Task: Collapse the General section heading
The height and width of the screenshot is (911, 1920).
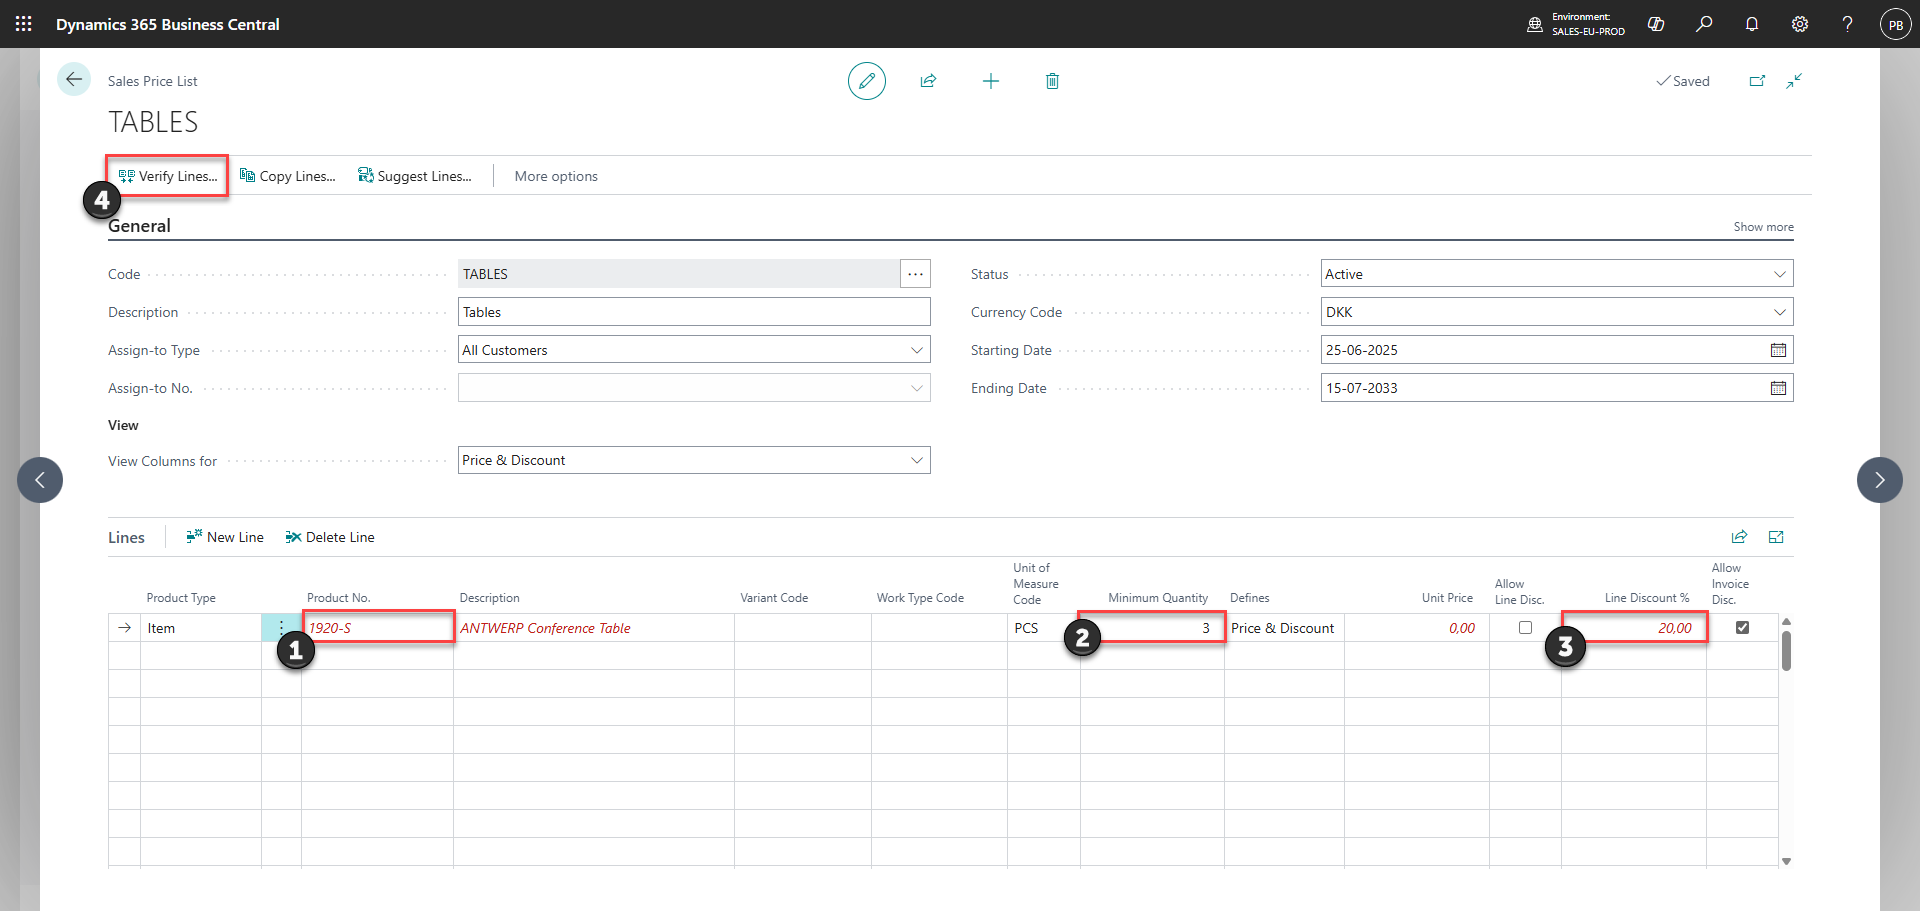Action: (x=139, y=226)
